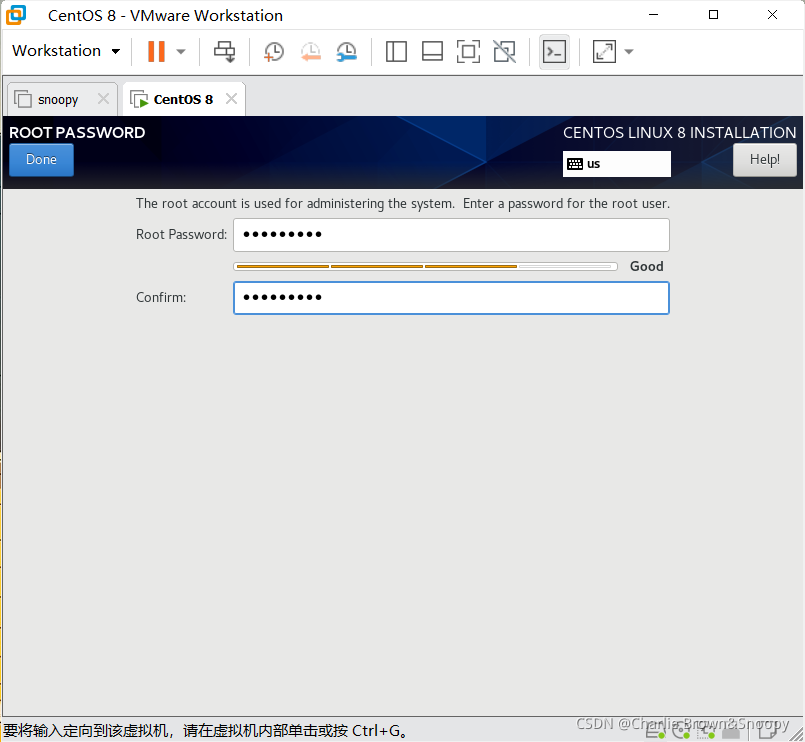This screenshot has width=805, height=742.
Task: Expand the power options arrow beside pause
Action: [x=181, y=51]
